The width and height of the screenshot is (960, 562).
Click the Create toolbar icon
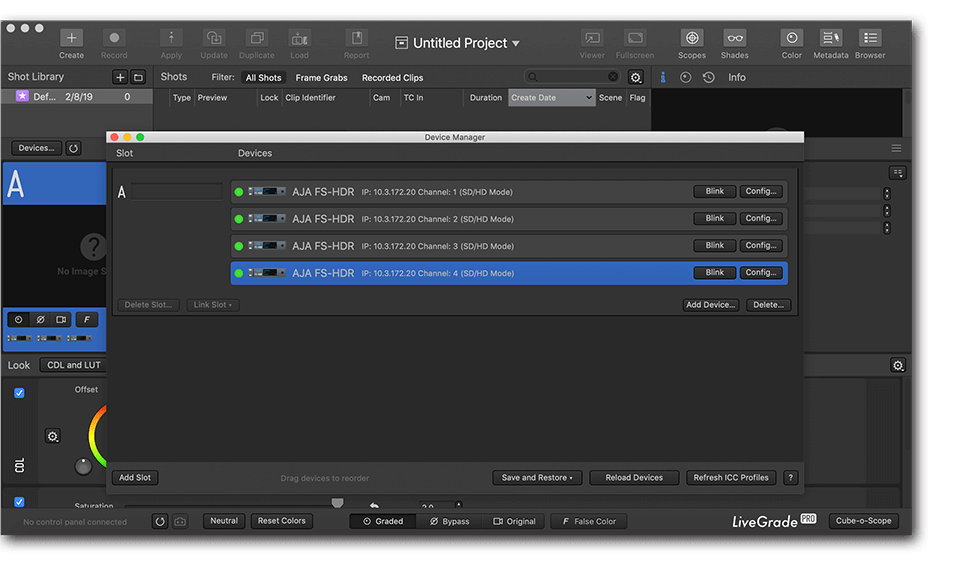click(x=71, y=38)
